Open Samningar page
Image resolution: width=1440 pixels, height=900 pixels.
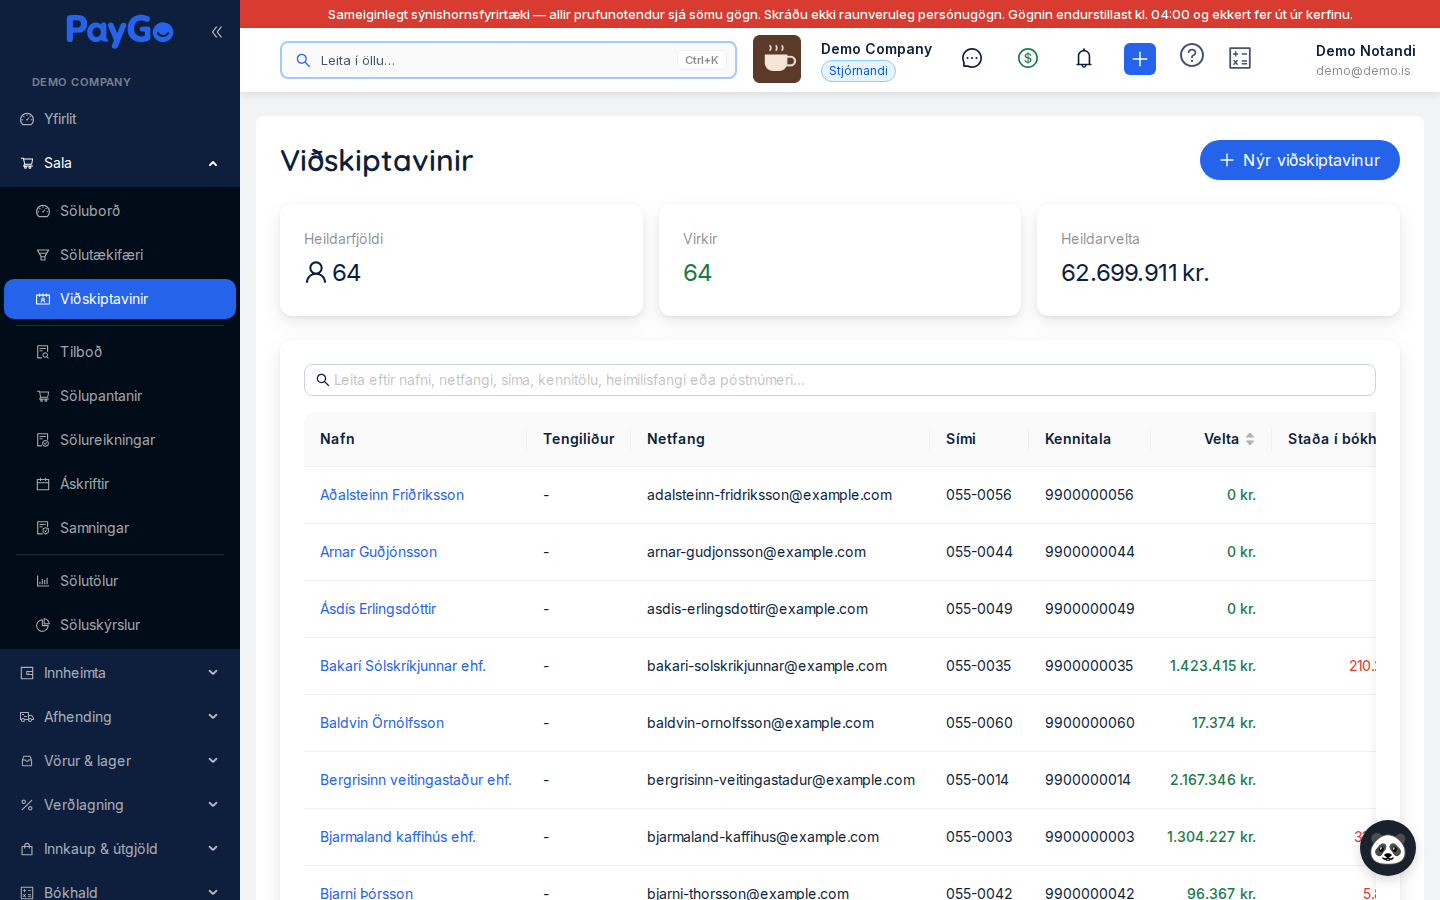pyautogui.click(x=120, y=528)
